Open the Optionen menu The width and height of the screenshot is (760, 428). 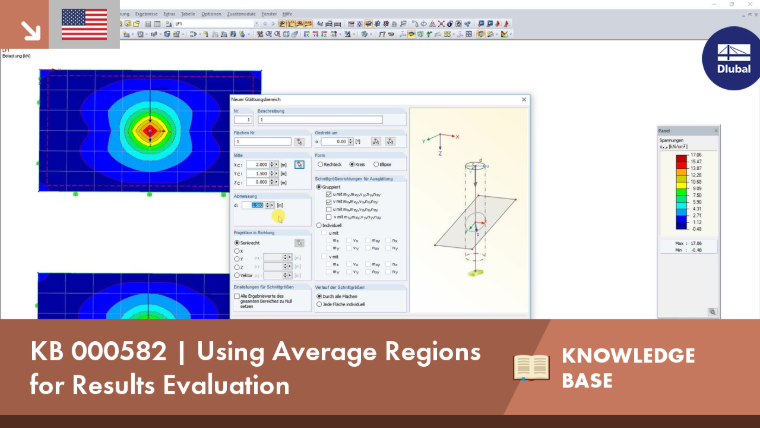211,14
